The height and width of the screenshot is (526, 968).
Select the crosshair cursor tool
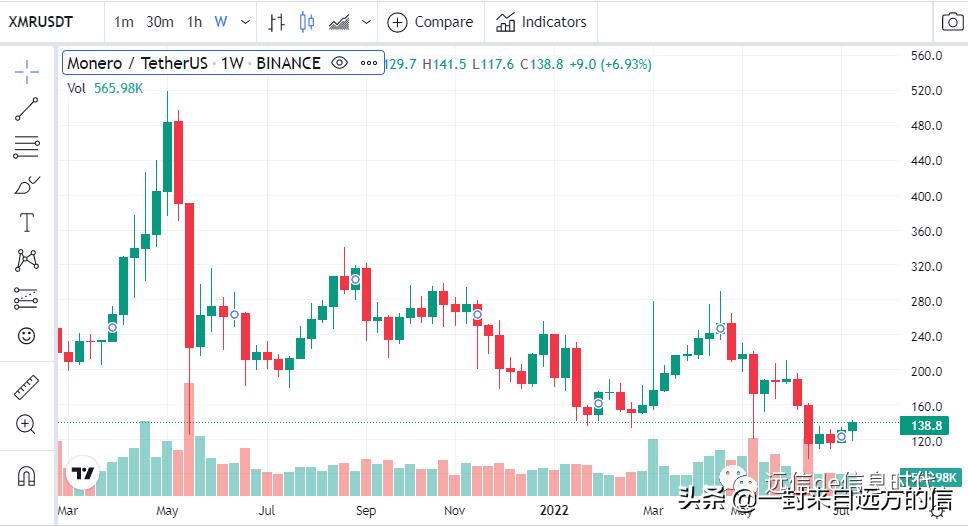(27, 72)
